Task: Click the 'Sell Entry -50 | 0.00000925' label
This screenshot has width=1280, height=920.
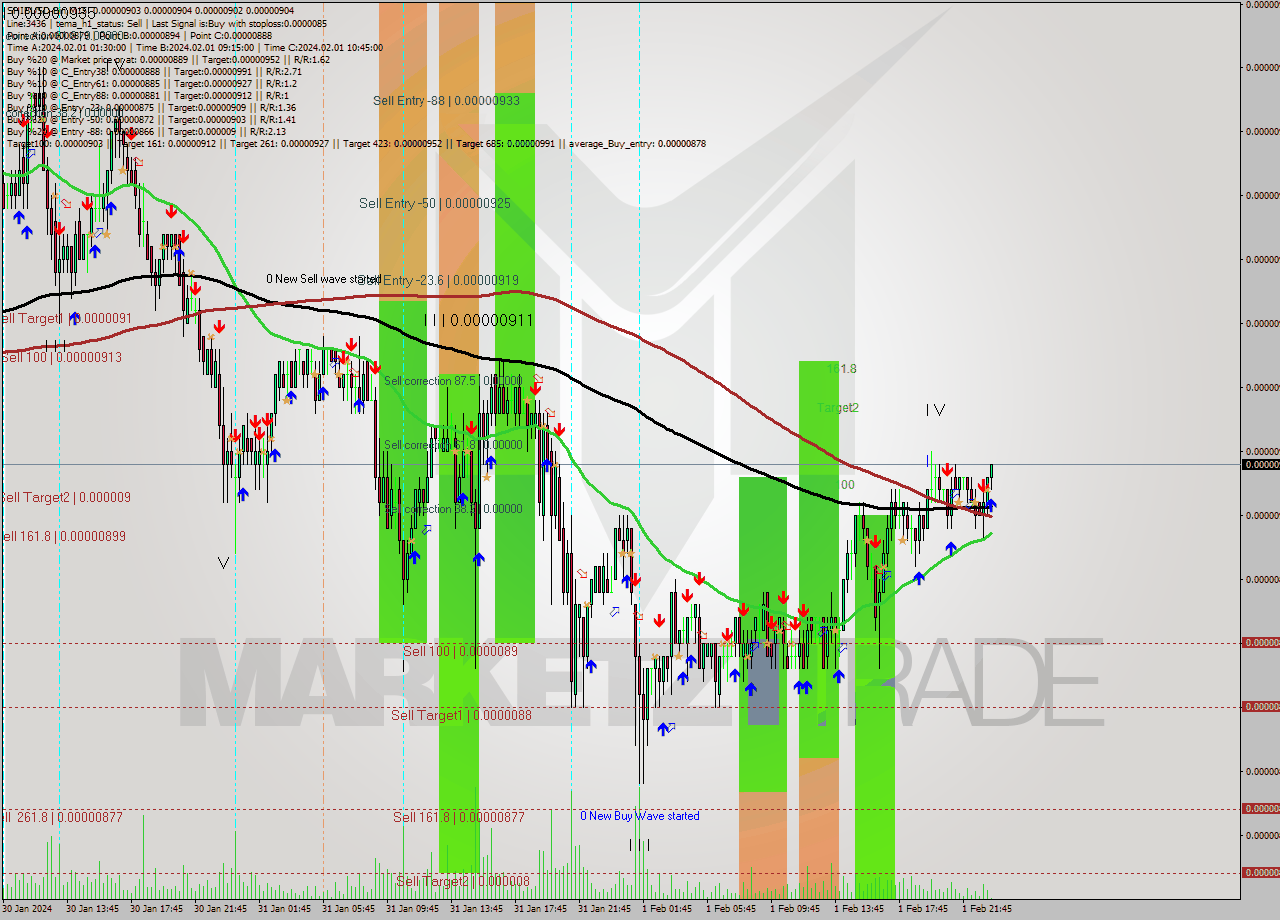Action: pos(435,203)
